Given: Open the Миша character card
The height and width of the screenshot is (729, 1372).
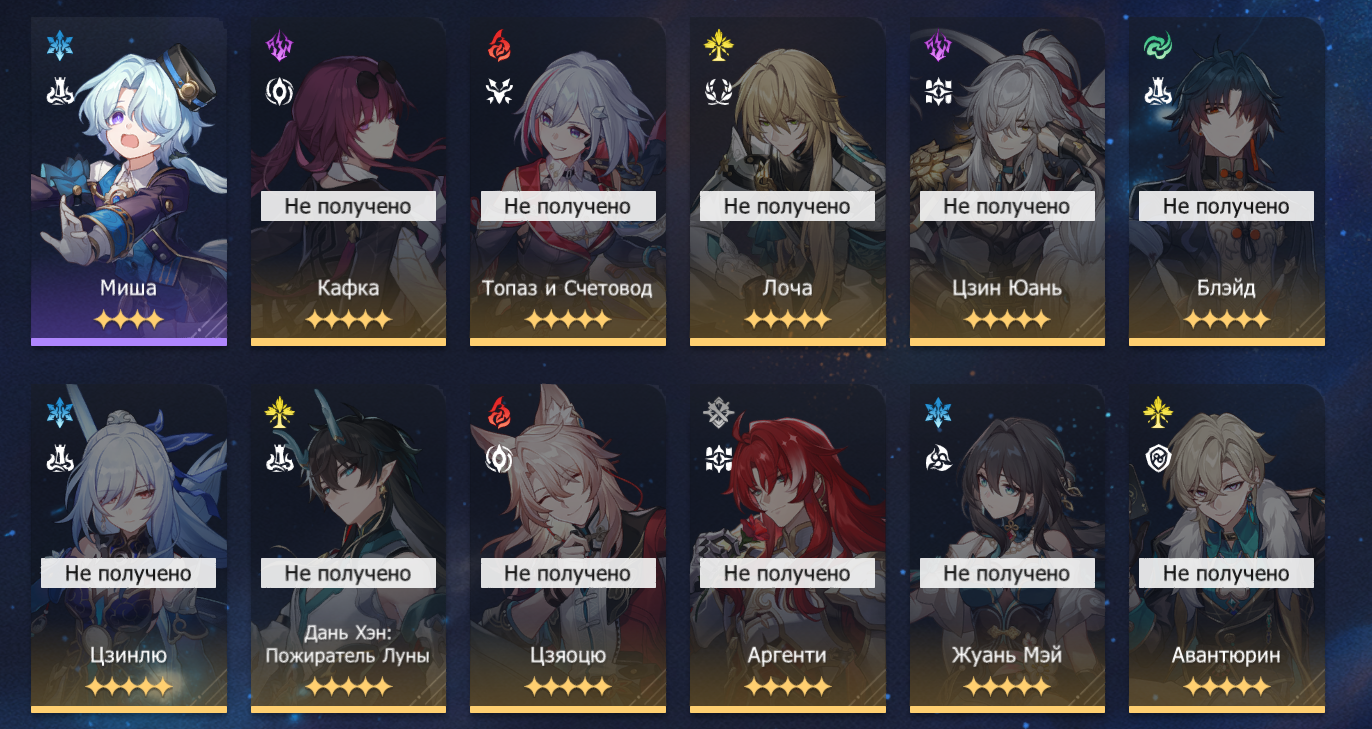Looking at the screenshot, I should point(129,181).
